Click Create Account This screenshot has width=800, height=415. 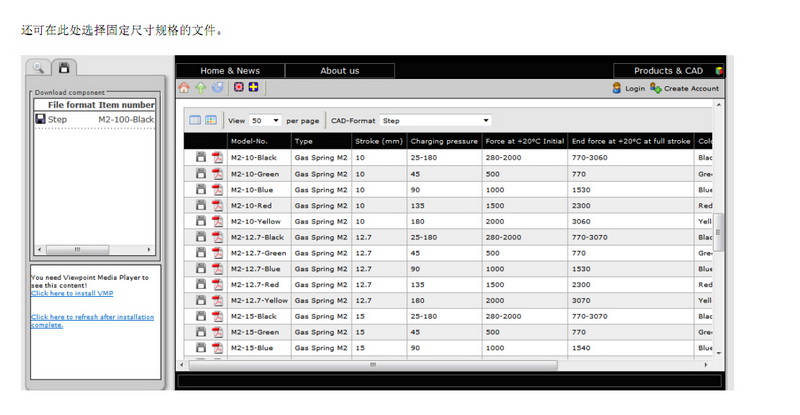pyautogui.click(x=684, y=88)
